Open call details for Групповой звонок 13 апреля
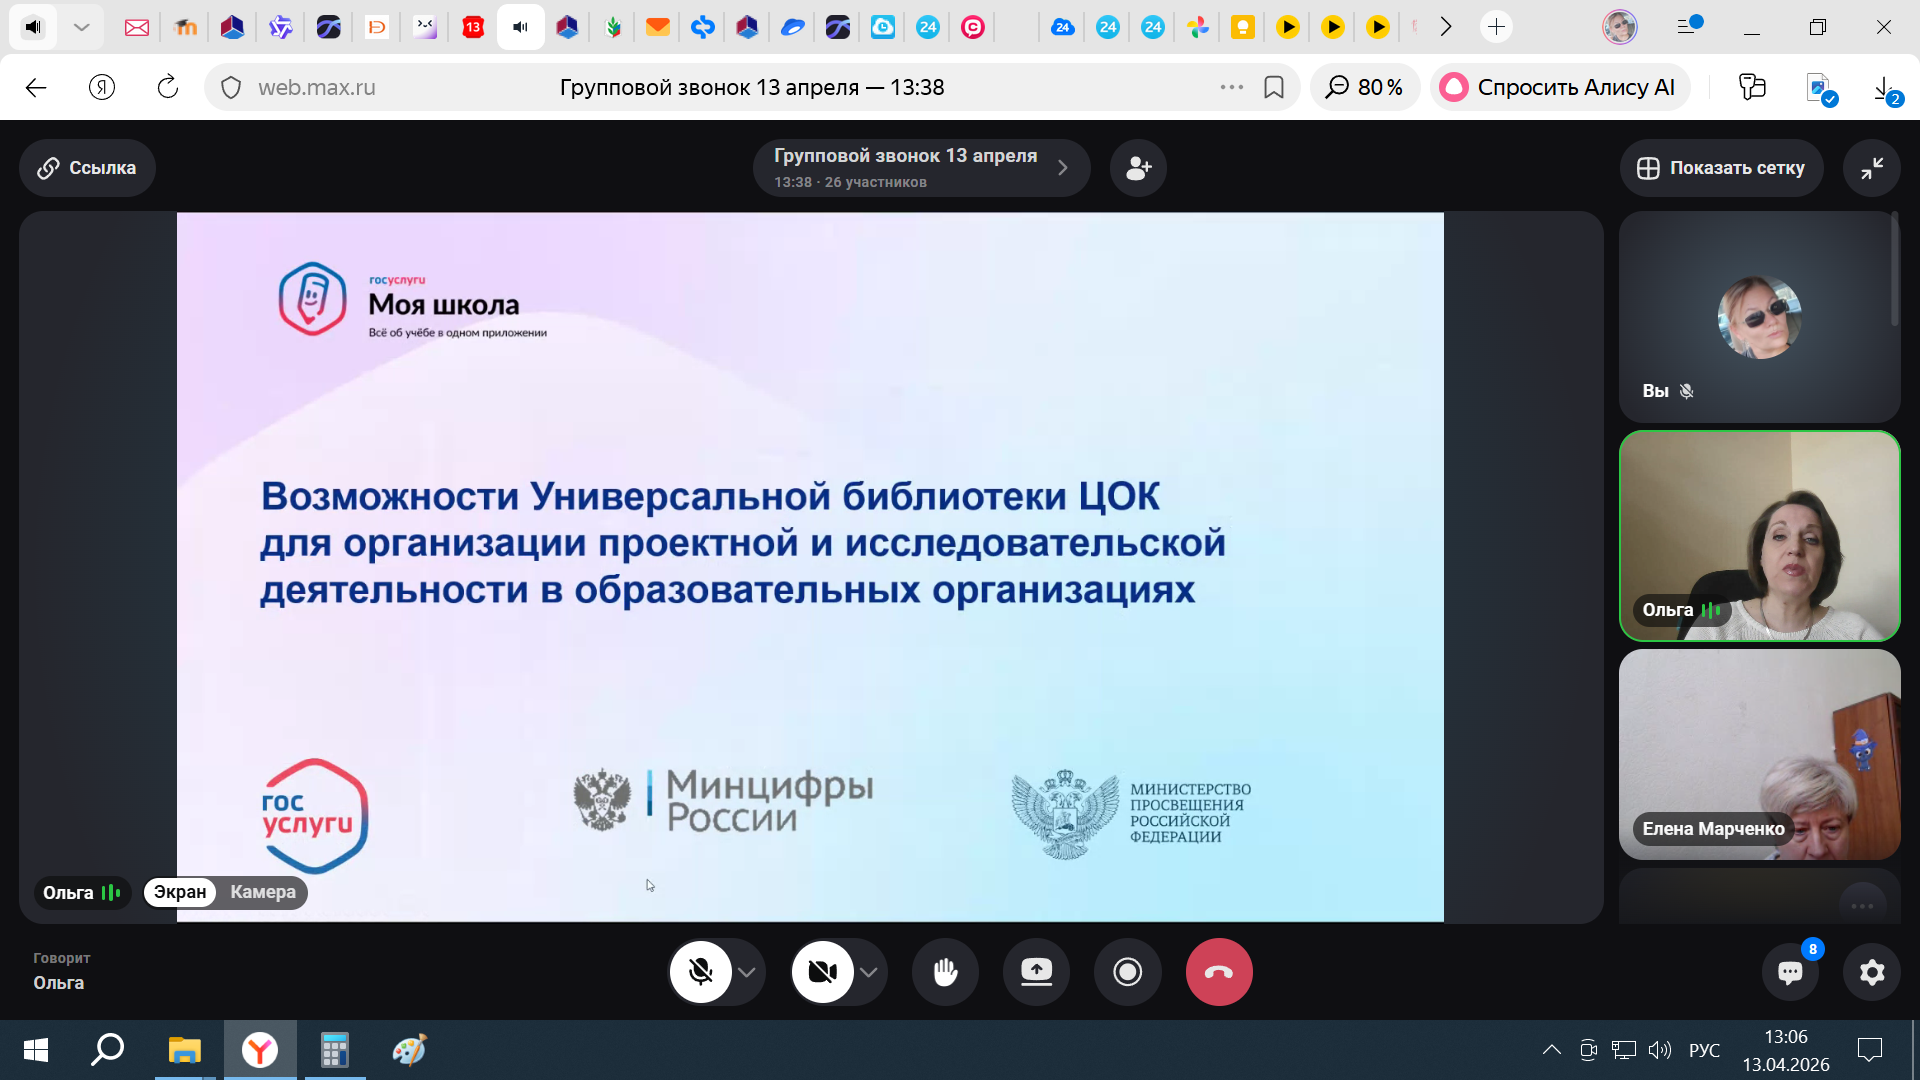1920x1080 pixels. [921, 168]
